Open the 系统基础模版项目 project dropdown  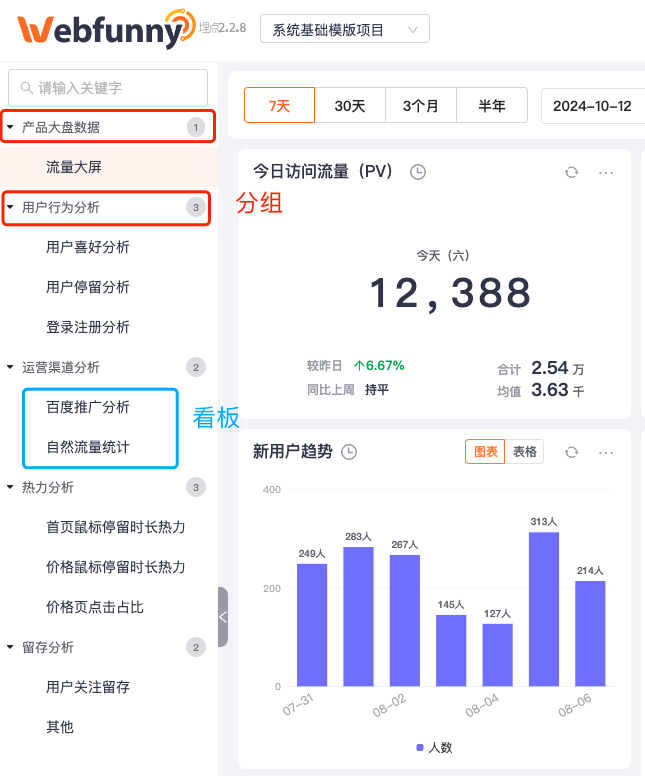pyautogui.click(x=345, y=29)
